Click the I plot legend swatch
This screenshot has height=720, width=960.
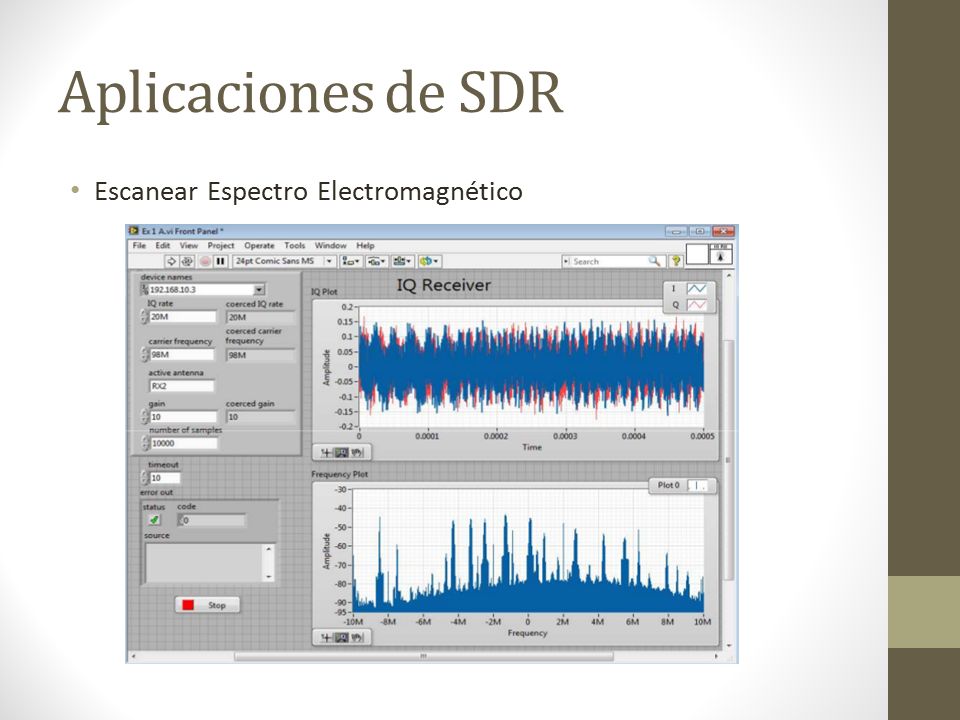click(696, 288)
